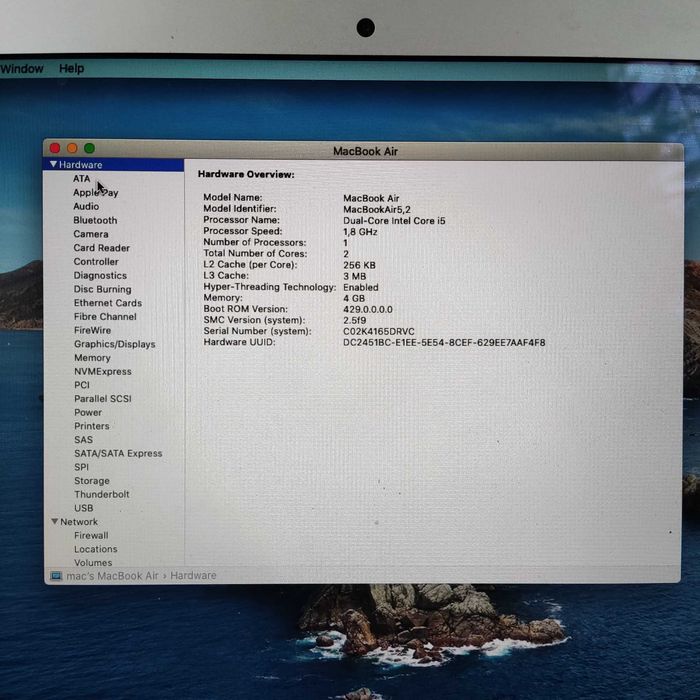Select Thunderbolt in the sidebar
Screen dimensions: 700x700
(102, 494)
